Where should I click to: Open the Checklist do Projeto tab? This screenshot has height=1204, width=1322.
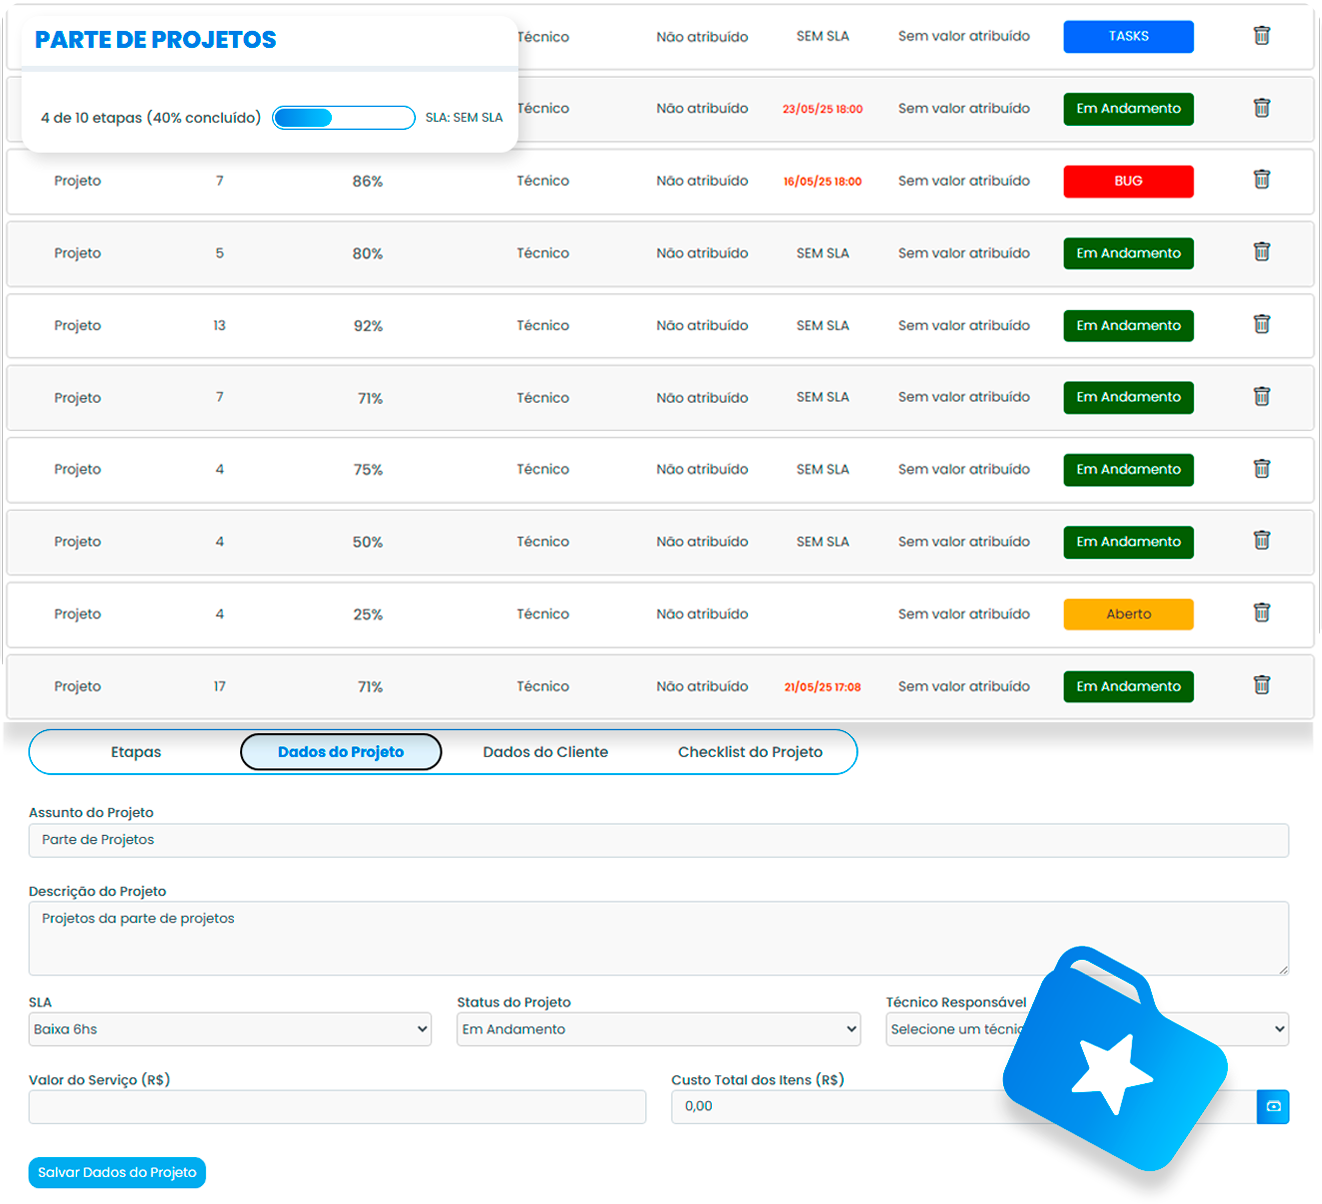coord(750,751)
